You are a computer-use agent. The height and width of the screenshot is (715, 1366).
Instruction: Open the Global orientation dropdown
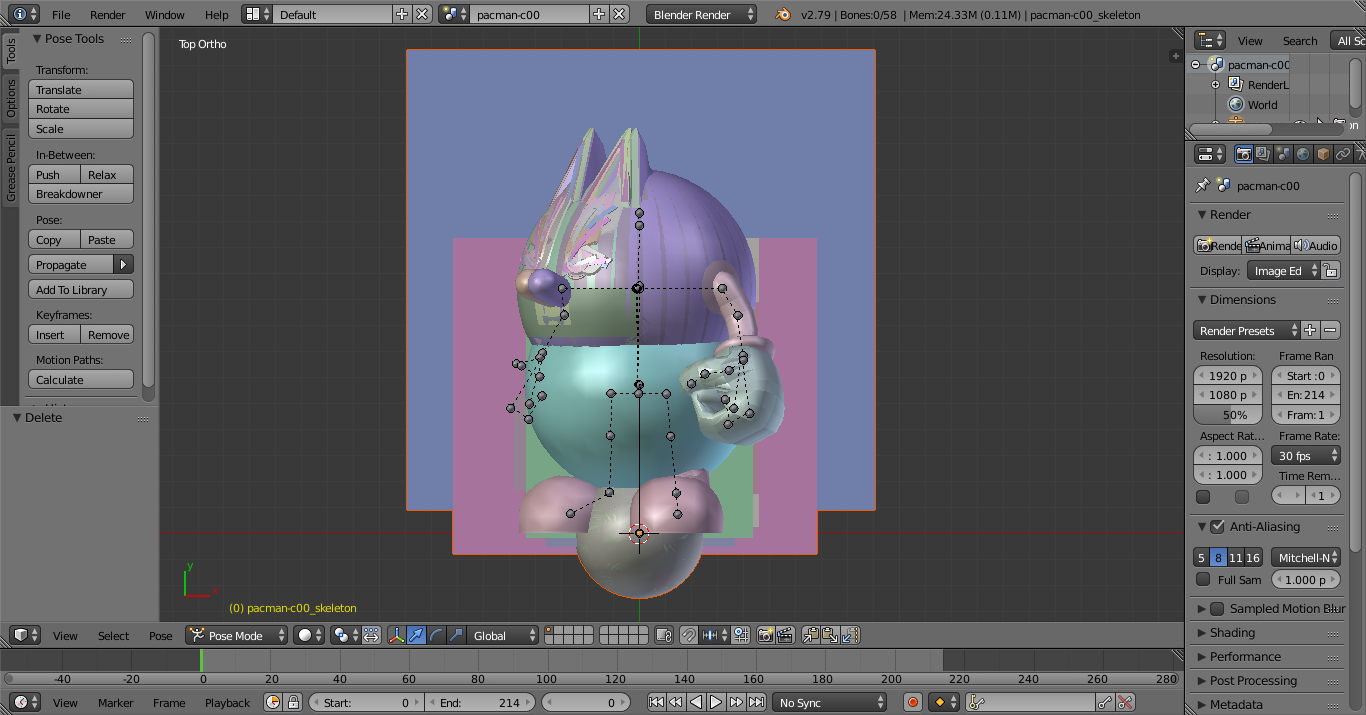[x=504, y=635]
